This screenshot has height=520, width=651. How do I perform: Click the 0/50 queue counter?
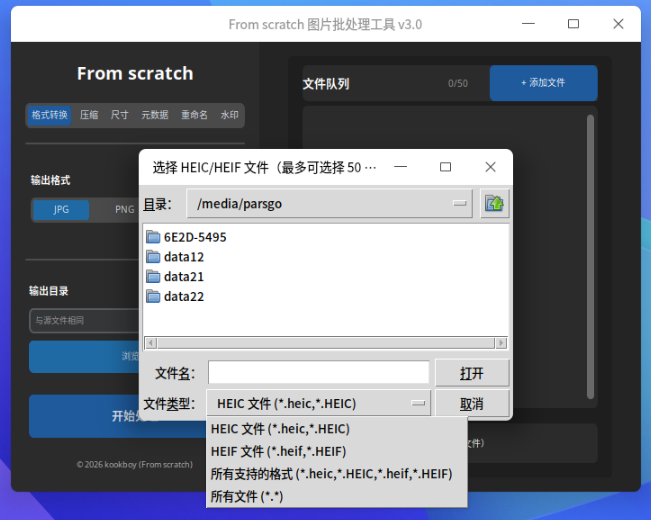pyautogui.click(x=458, y=83)
